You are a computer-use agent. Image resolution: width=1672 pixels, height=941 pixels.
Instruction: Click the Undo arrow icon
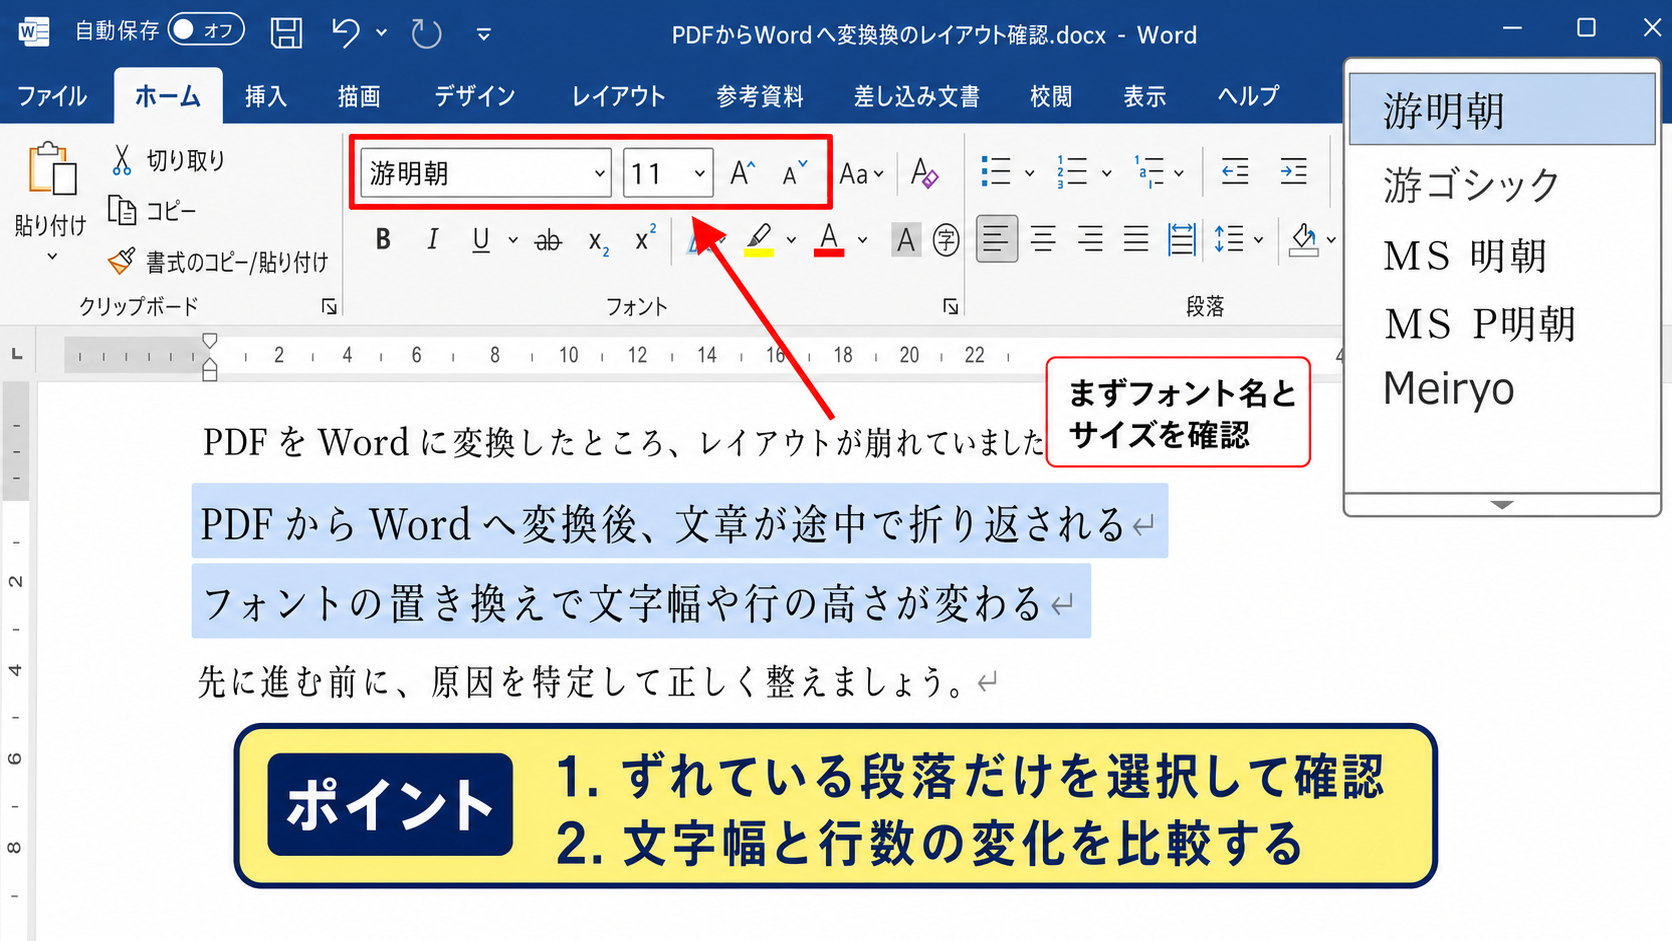point(346,33)
